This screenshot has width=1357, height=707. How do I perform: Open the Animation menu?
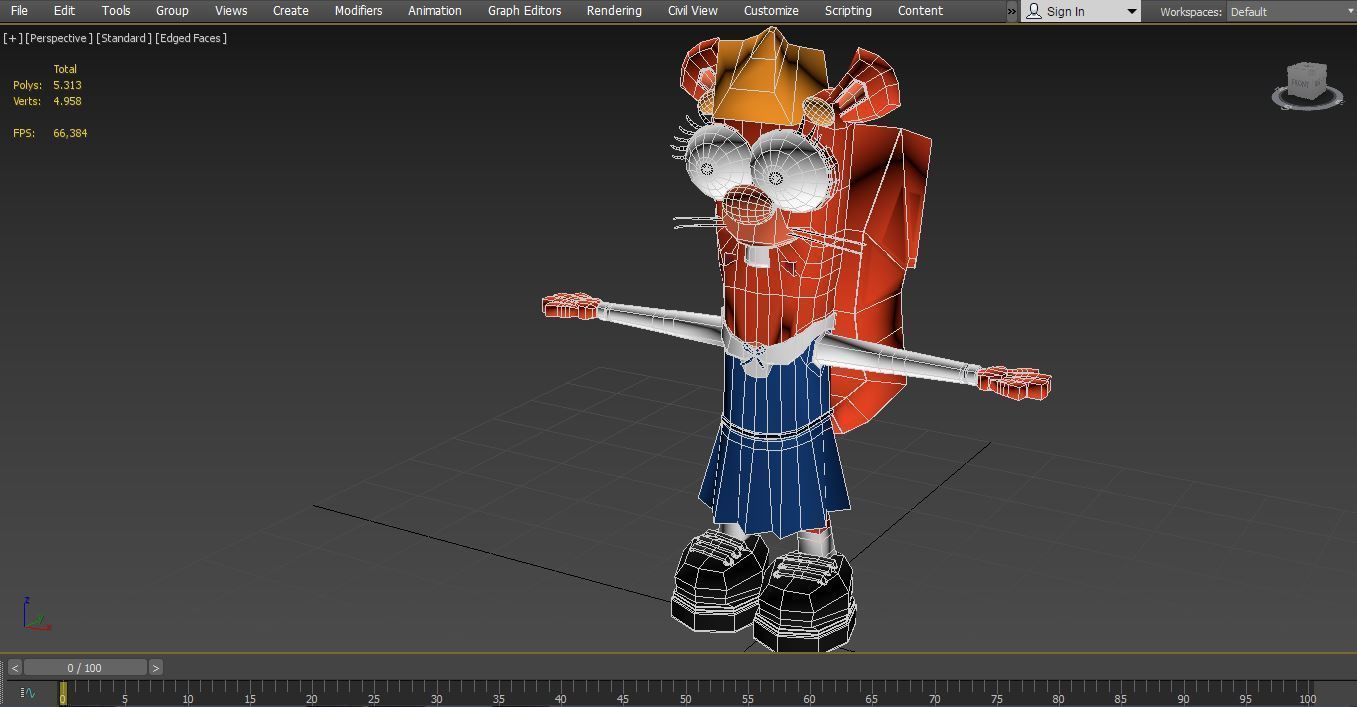(x=435, y=11)
